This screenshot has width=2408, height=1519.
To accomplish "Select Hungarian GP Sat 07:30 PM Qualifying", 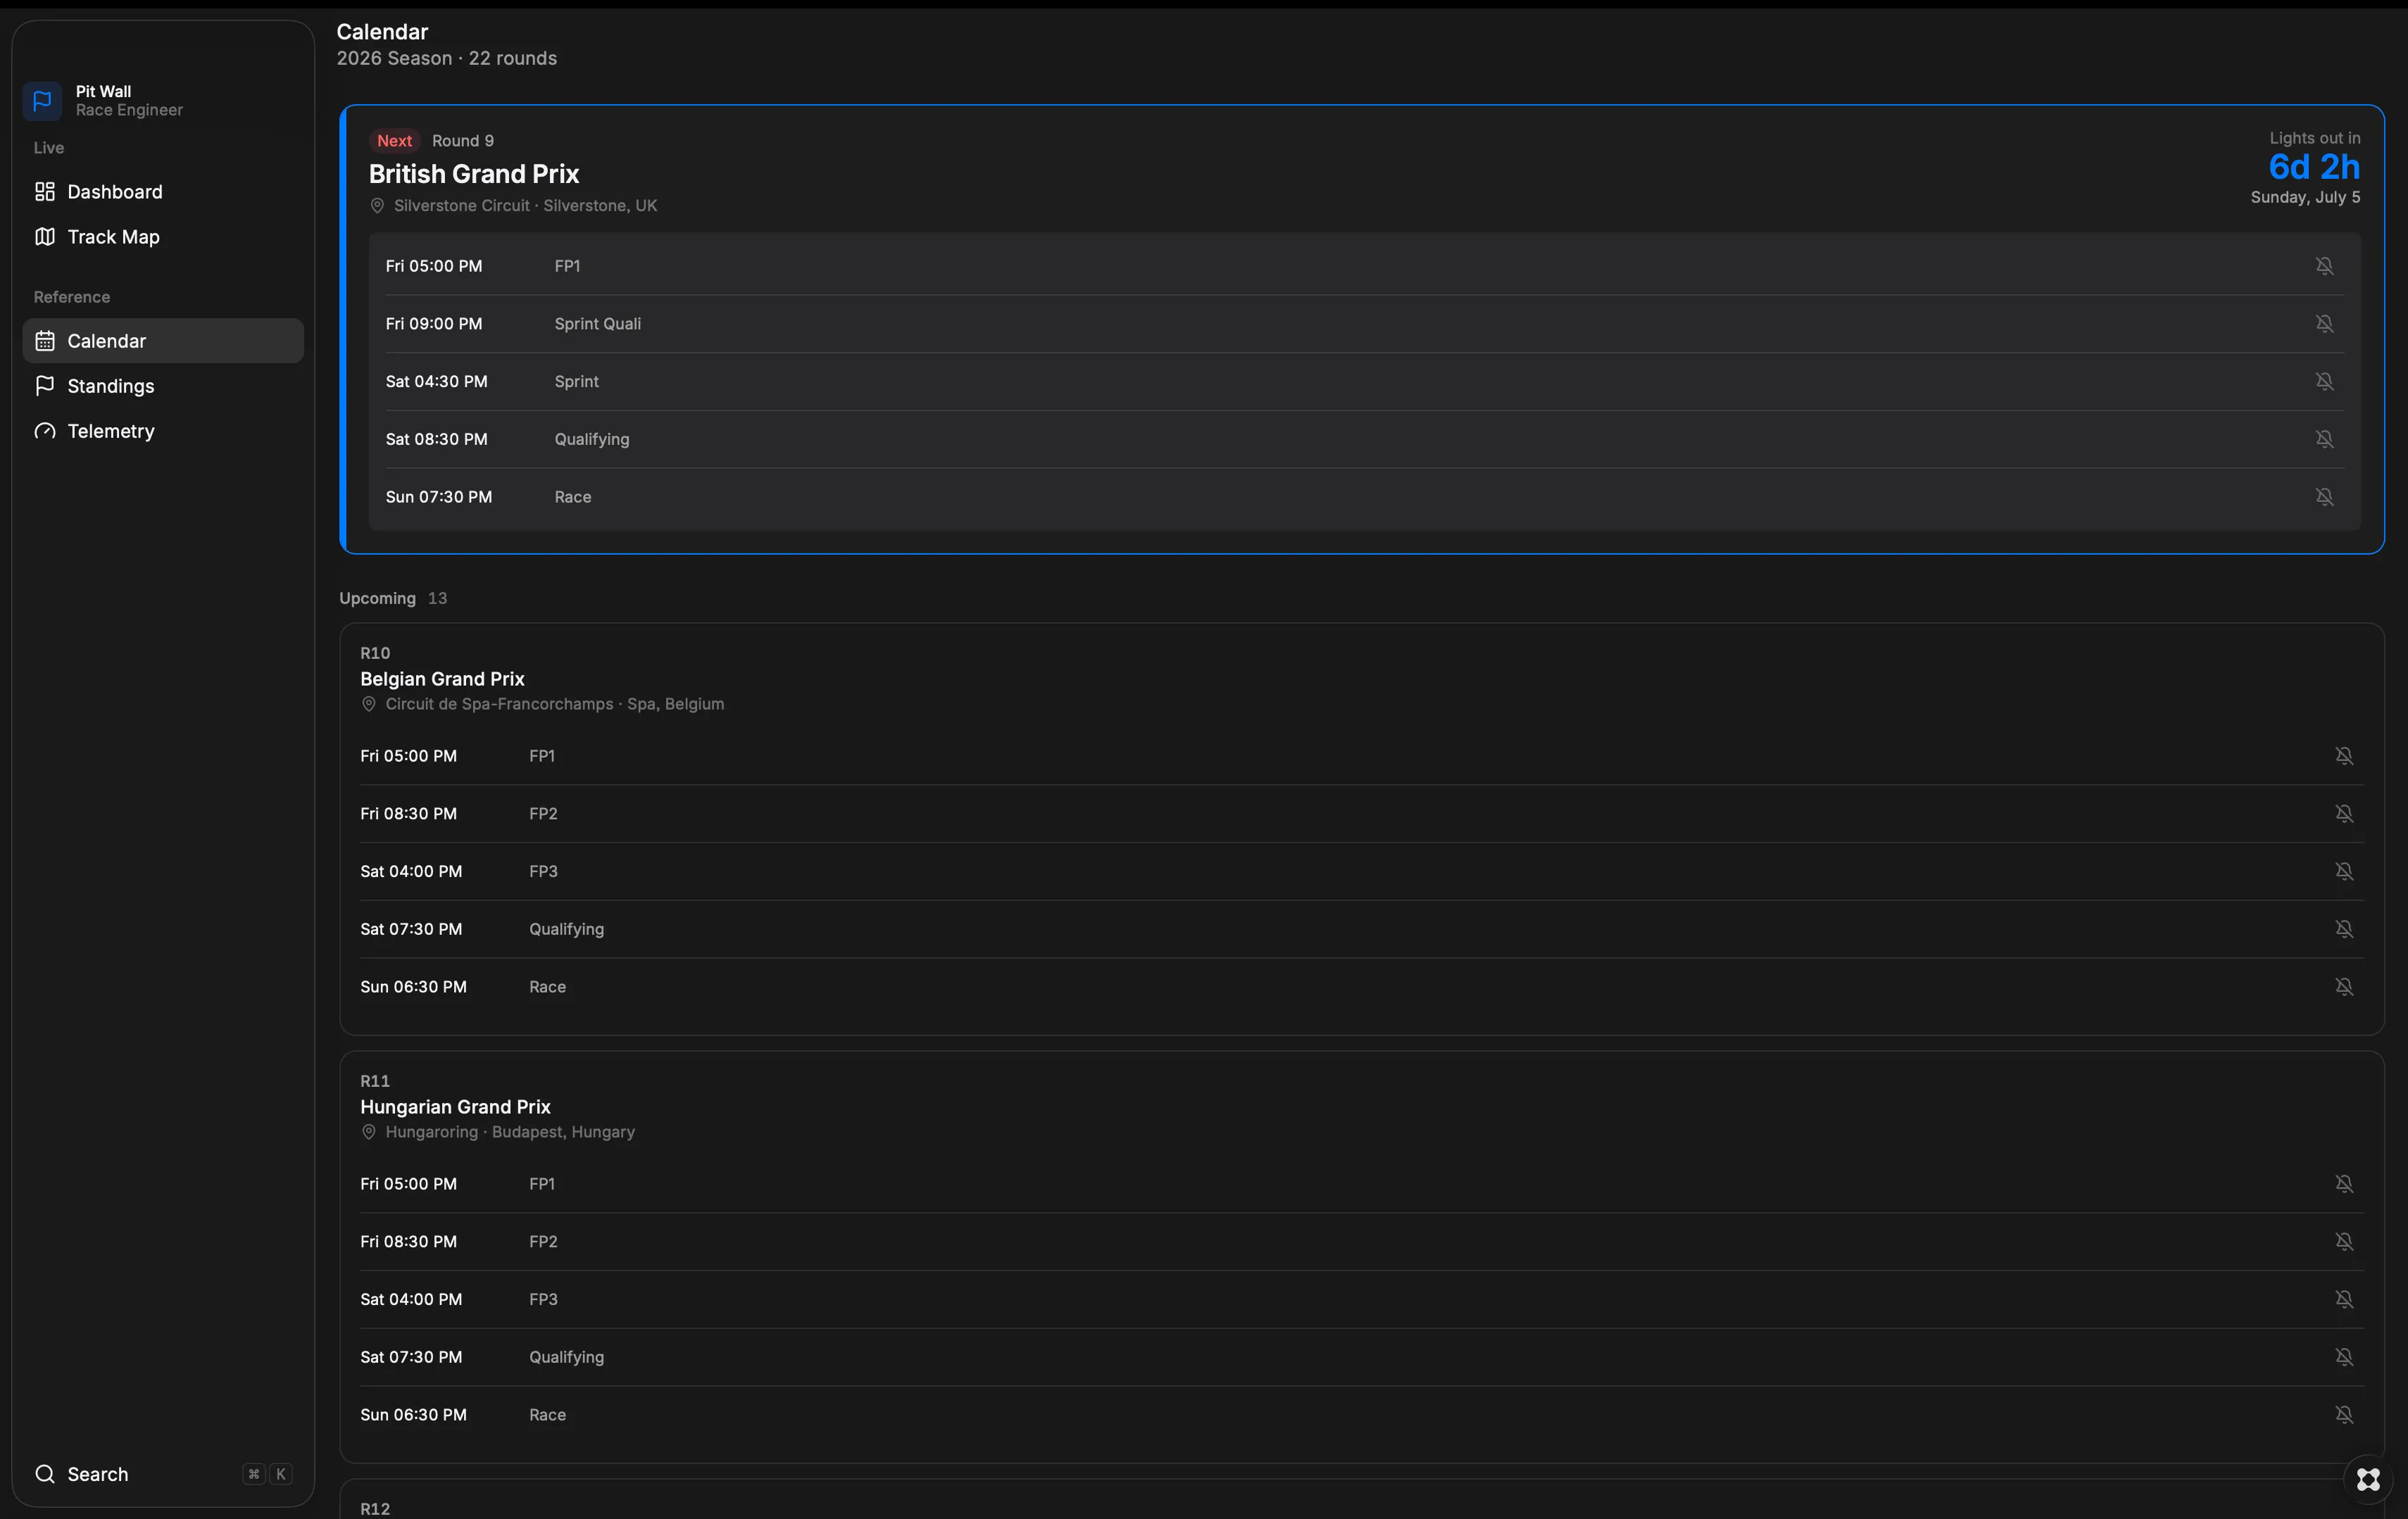I will point(1362,1357).
